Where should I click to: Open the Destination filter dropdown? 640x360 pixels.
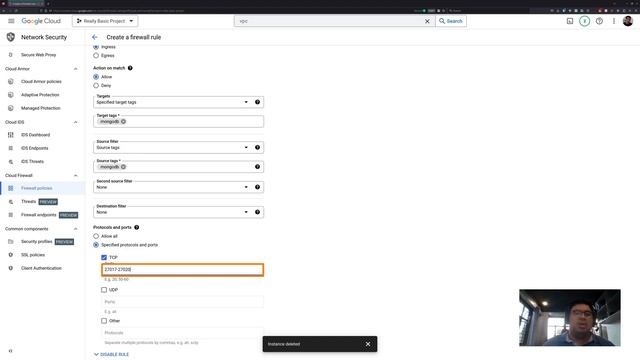click(178, 212)
